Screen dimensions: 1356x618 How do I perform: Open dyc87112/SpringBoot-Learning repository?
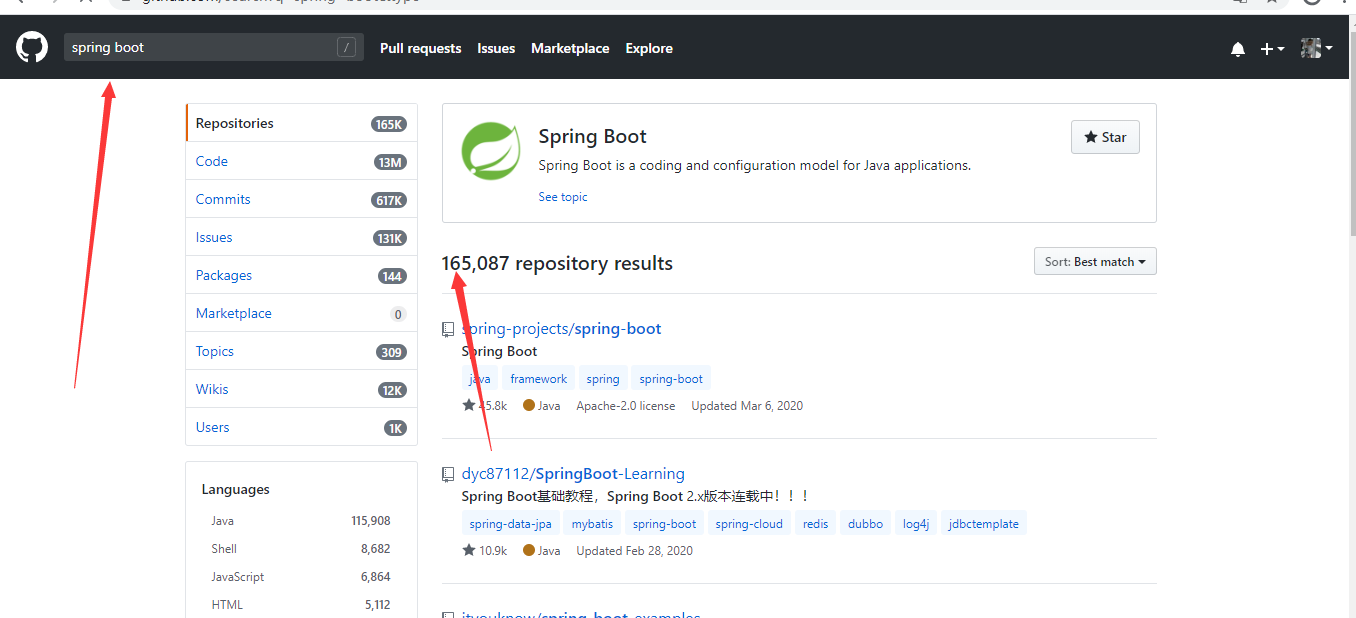[x=573, y=473]
